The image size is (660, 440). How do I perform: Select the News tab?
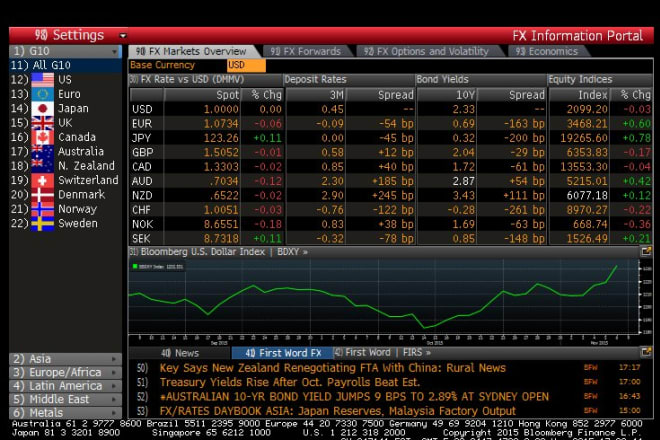pyautogui.click(x=180, y=353)
